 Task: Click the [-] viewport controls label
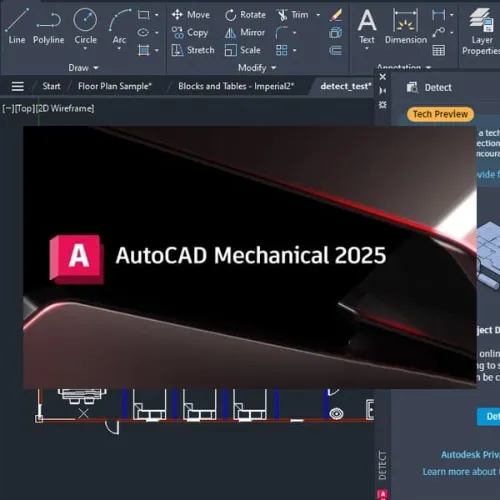point(8,108)
